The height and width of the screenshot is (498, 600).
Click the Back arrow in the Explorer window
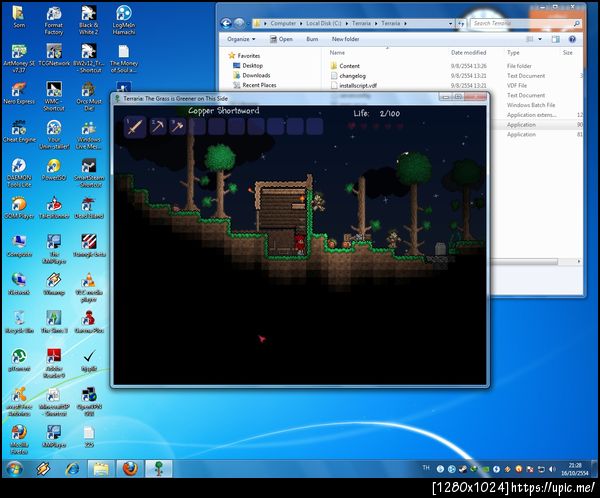[x=226, y=23]
